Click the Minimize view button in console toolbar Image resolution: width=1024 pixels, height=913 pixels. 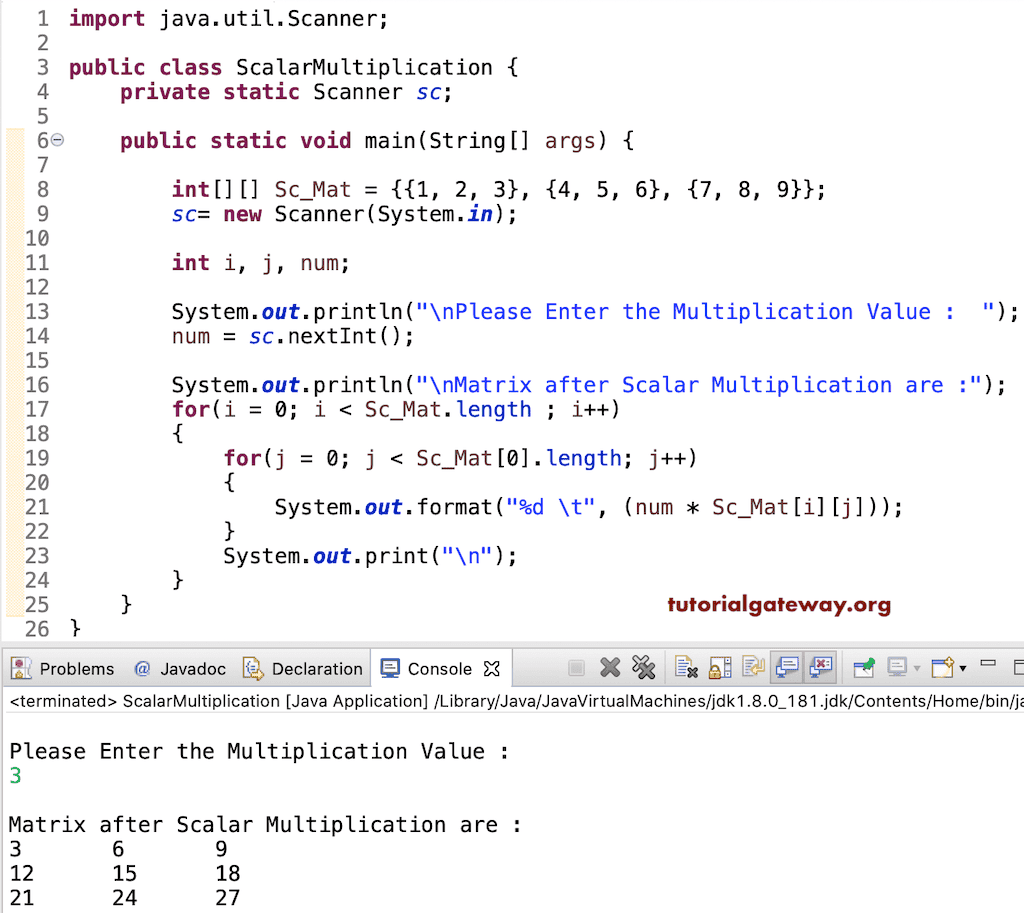(x=988, y=661)
